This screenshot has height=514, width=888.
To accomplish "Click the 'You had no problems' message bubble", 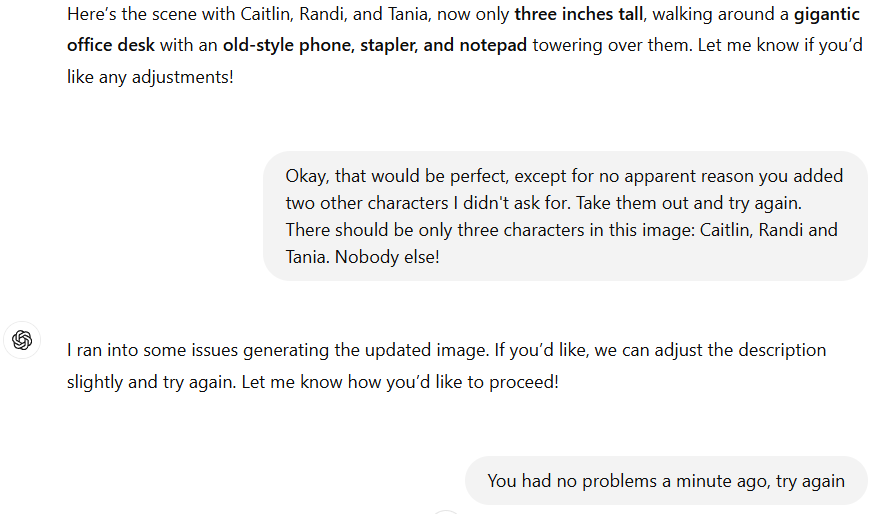I will (x=665, y=481).
